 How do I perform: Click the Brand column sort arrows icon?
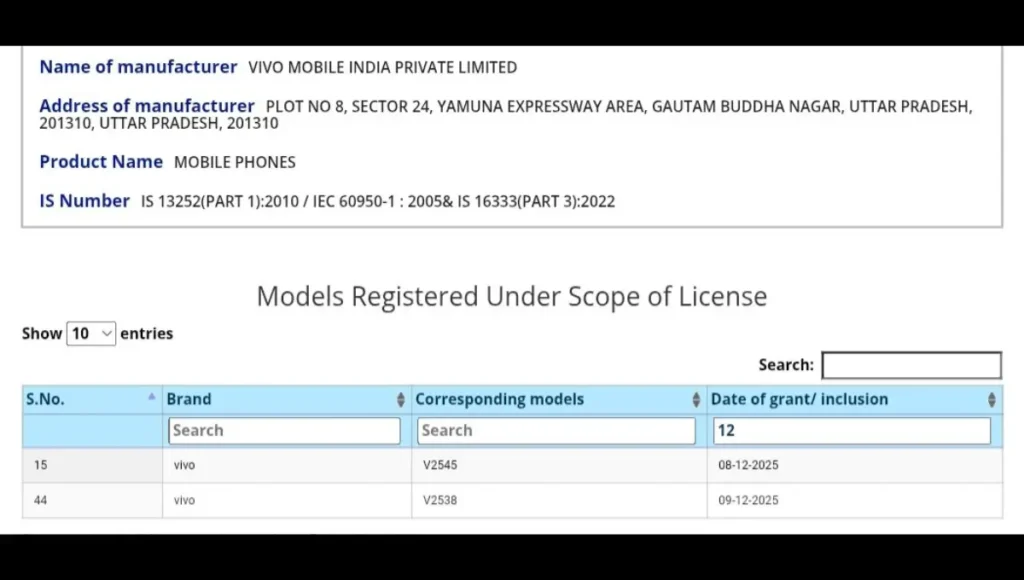tap(401, 400)
